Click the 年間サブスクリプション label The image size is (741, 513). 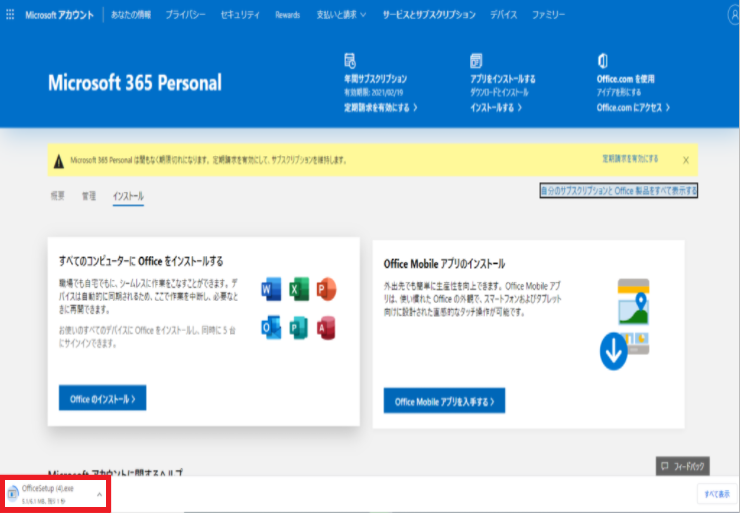click(375, 79)
